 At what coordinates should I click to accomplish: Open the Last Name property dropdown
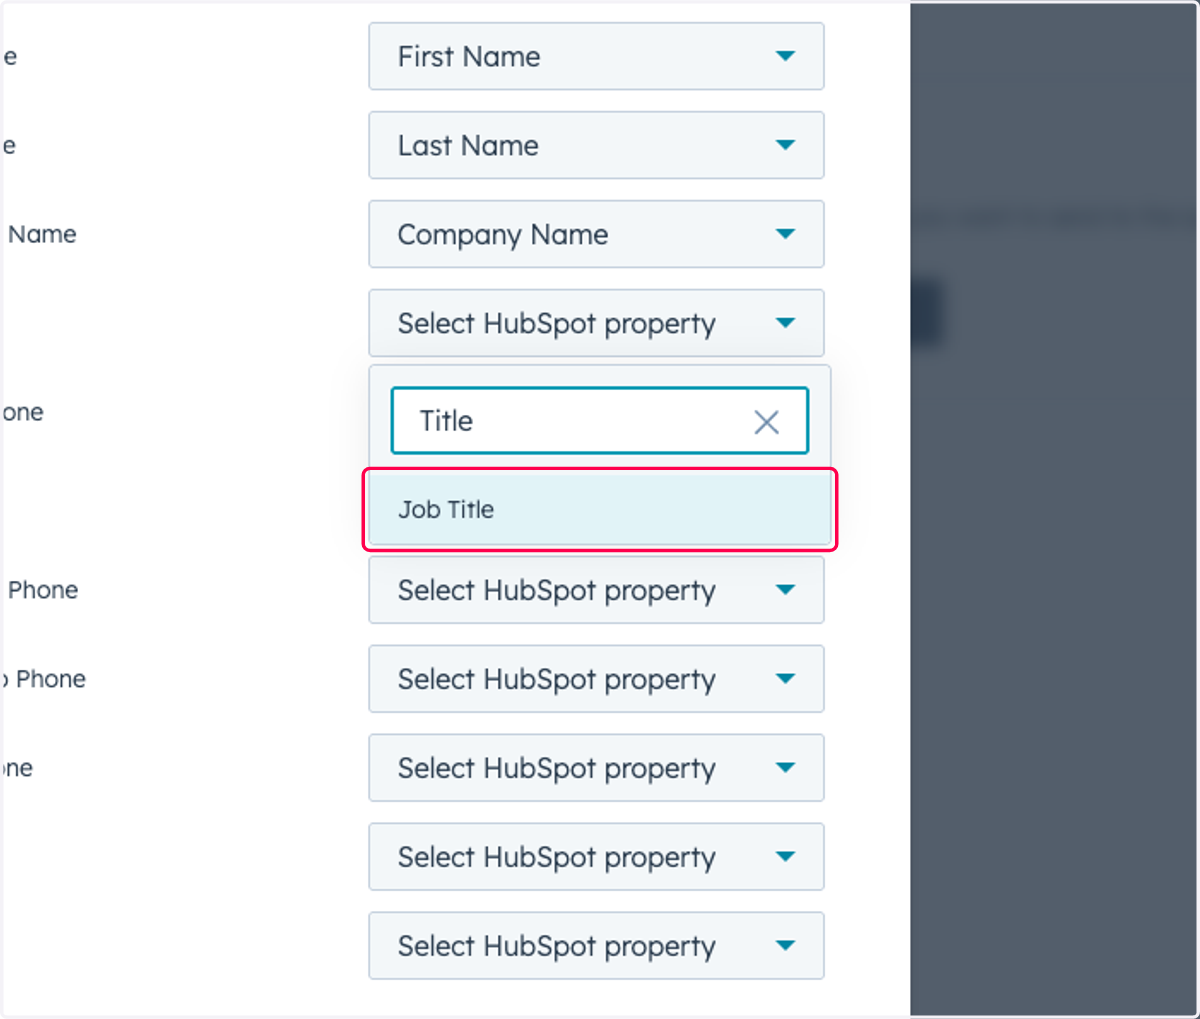point(596,145)
